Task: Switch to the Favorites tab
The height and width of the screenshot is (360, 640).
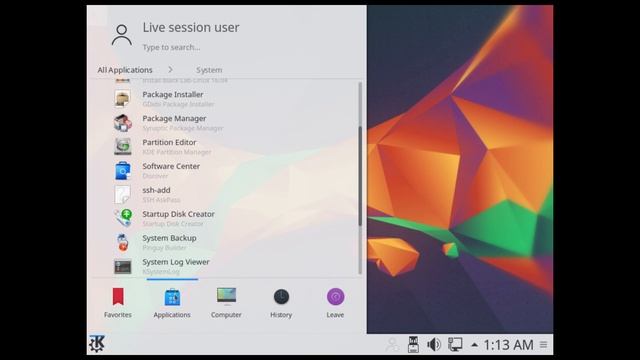Action: click(x=118, y=303)
